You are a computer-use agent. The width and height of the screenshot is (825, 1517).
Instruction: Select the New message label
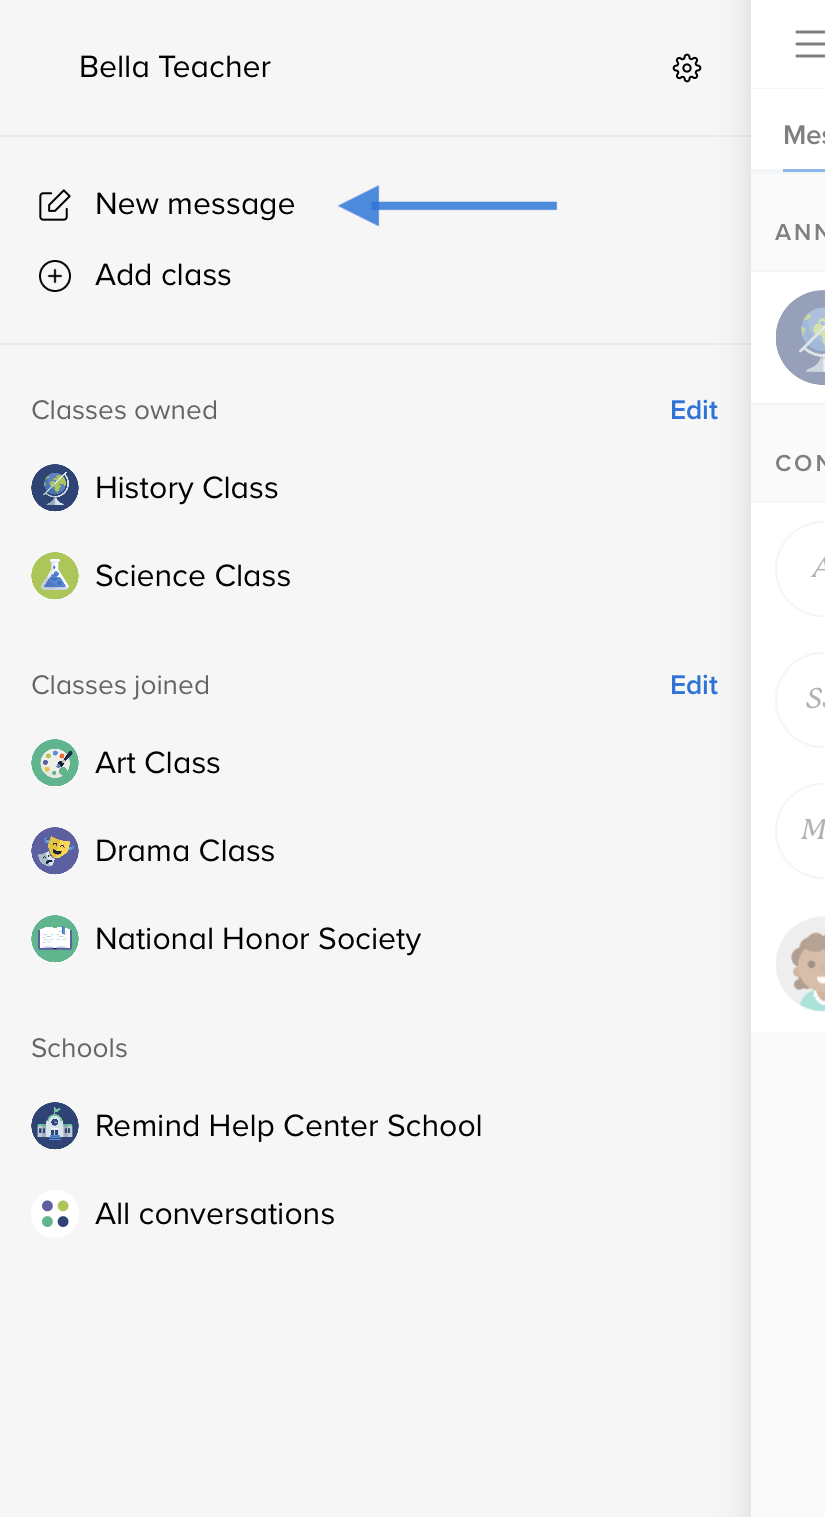(195, 204)
